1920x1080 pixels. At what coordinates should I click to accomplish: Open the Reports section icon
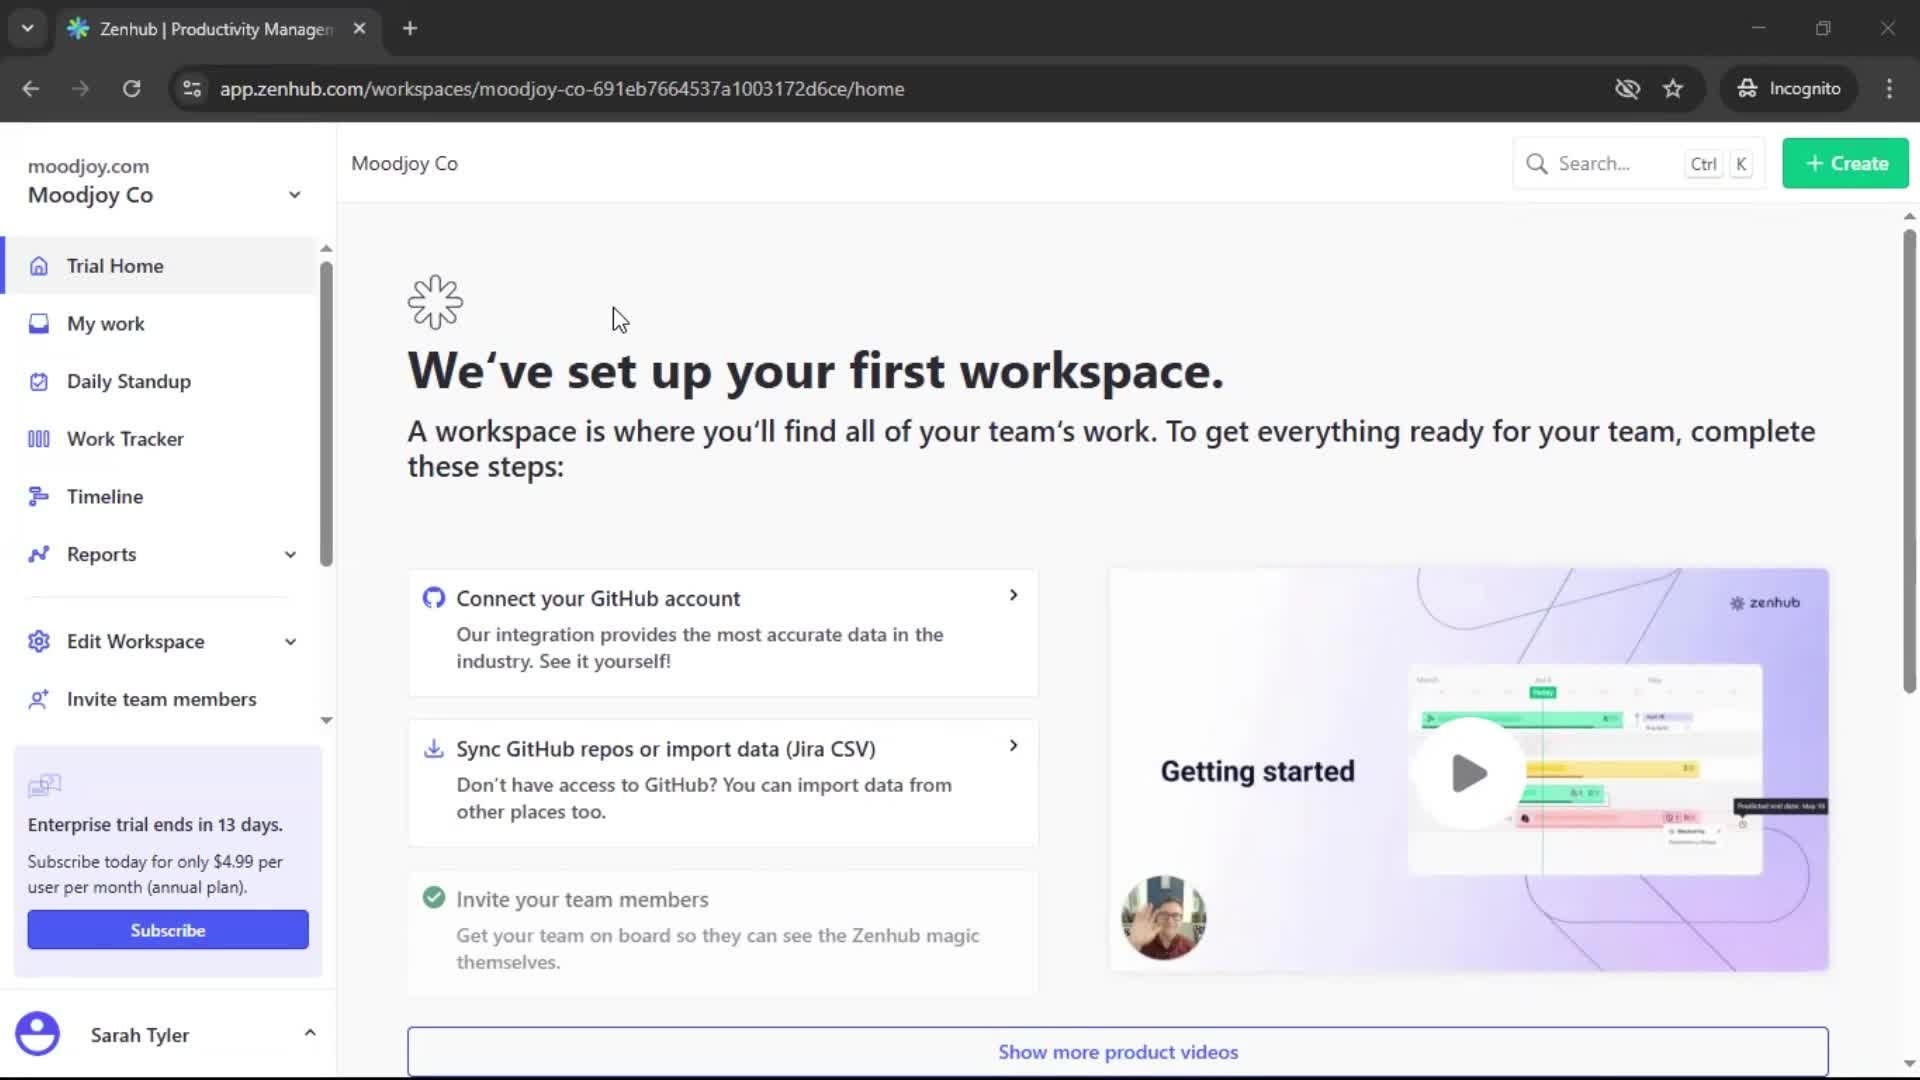(38, 554)
